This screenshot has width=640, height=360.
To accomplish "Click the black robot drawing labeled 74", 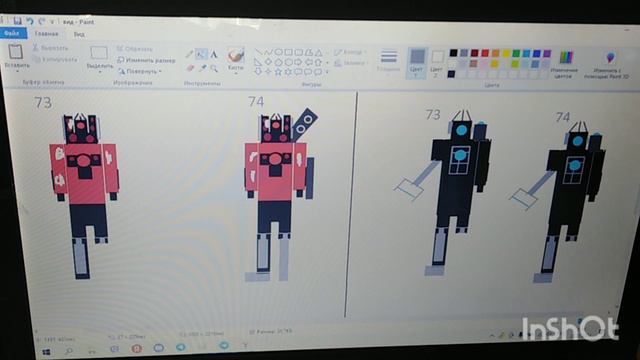I will [558, 202].
